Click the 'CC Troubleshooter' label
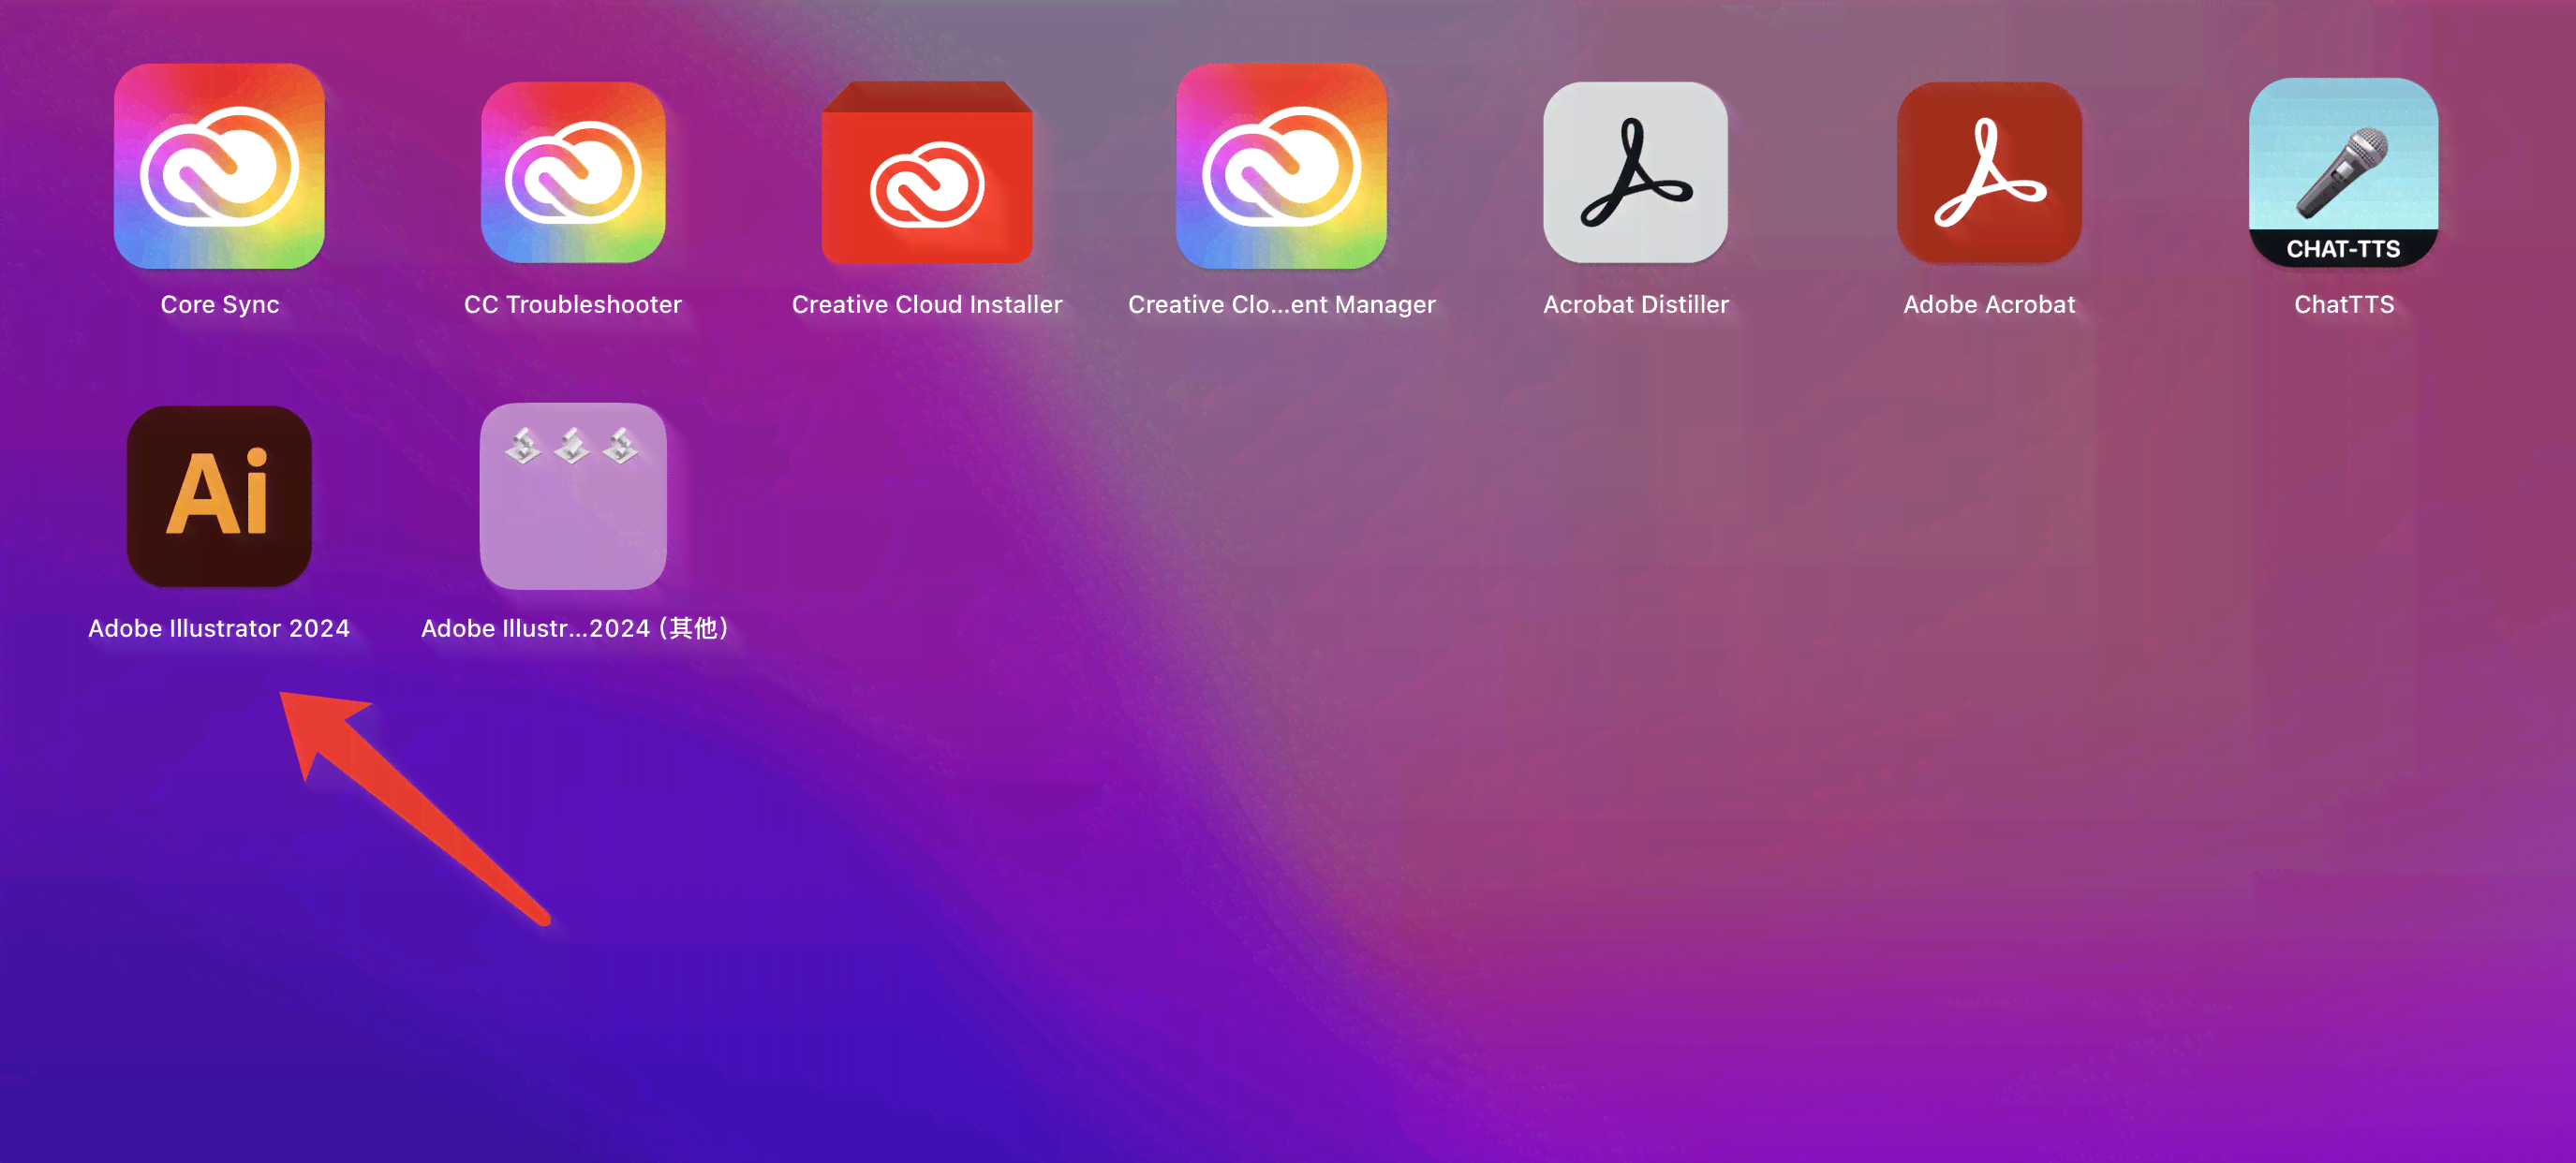The width and height of the screenshot is (2576, 1163). click(573, 304)
